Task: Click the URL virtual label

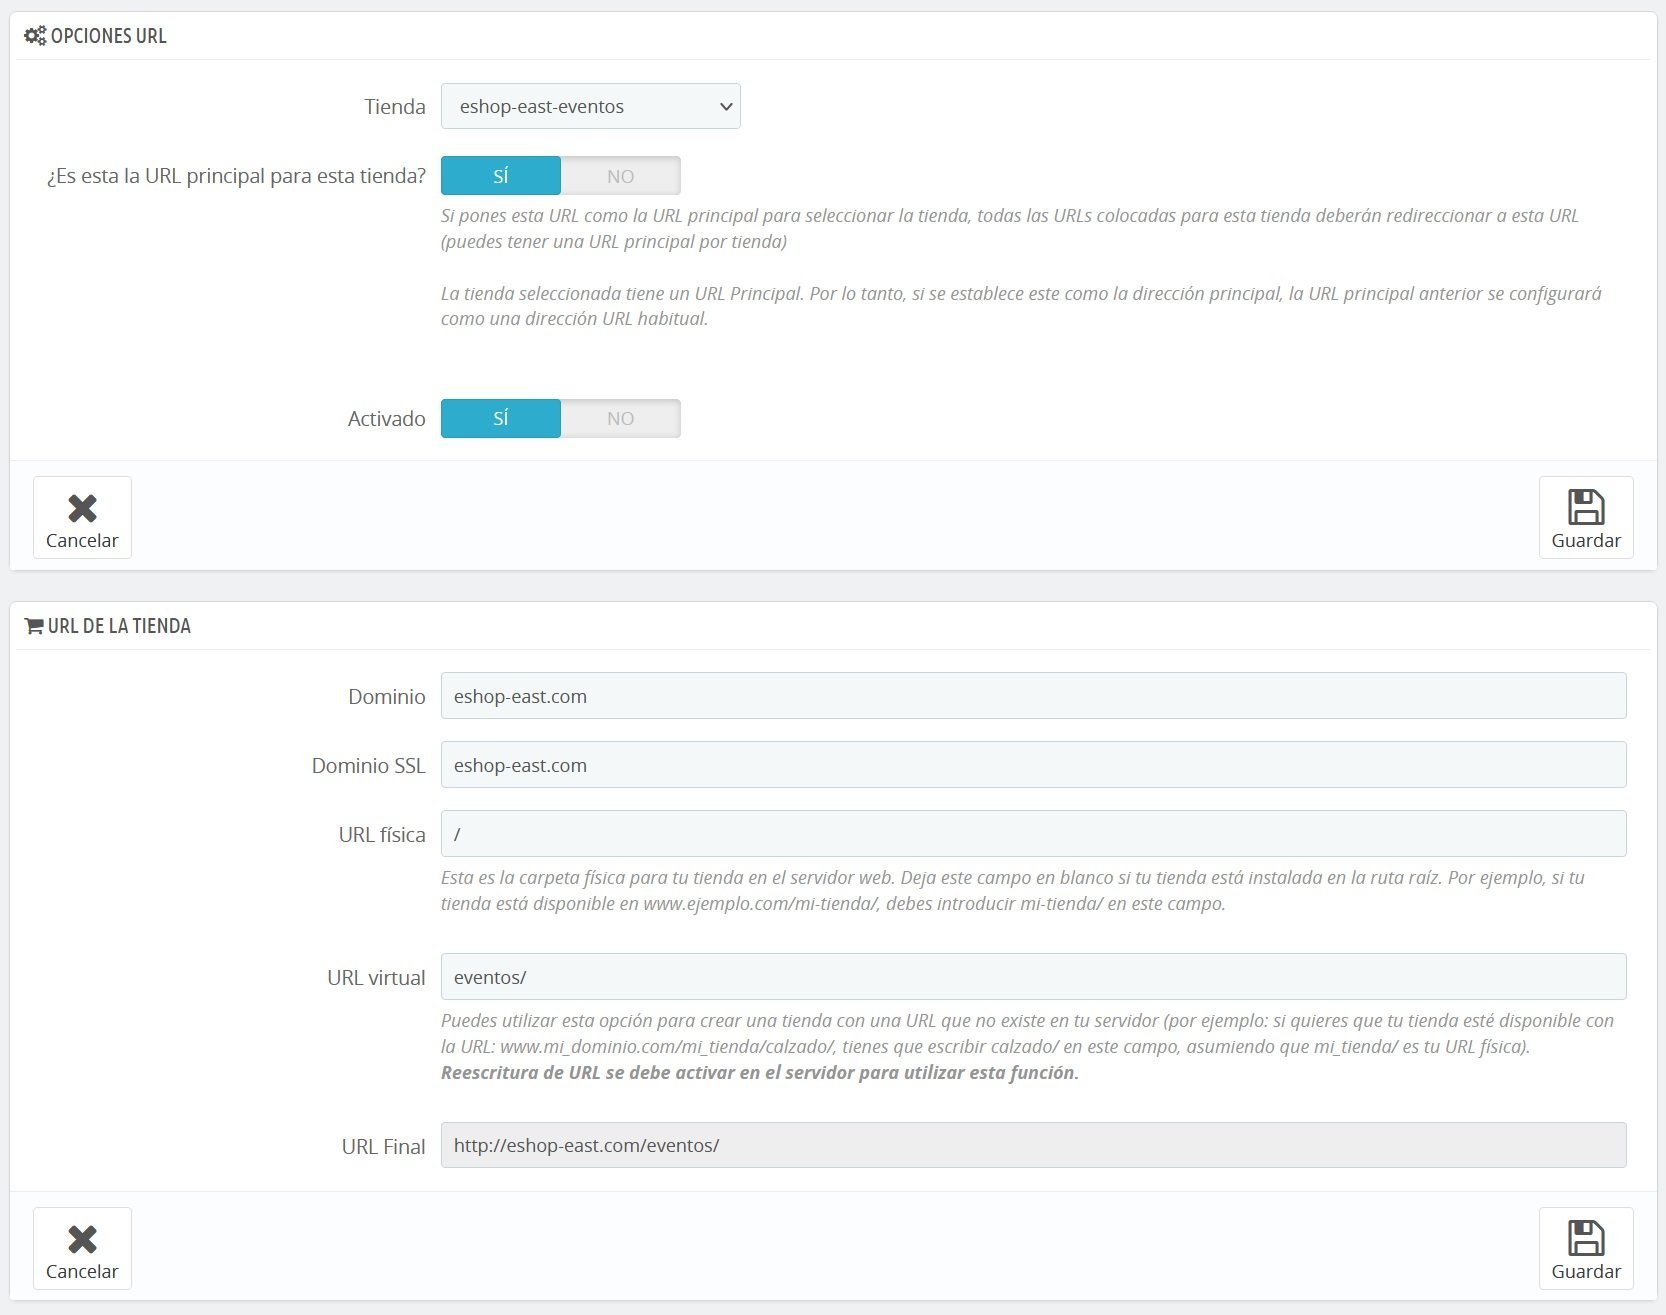Action: click(376, 978)
